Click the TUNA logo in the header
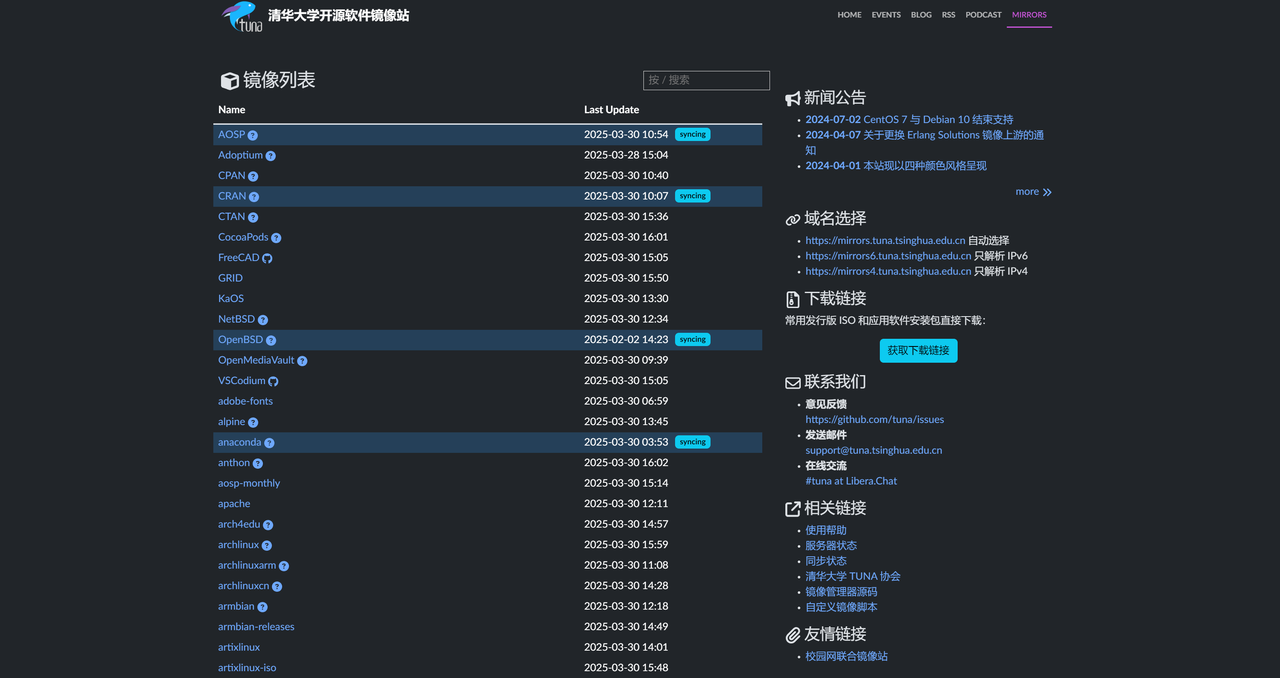 point(243,16)
